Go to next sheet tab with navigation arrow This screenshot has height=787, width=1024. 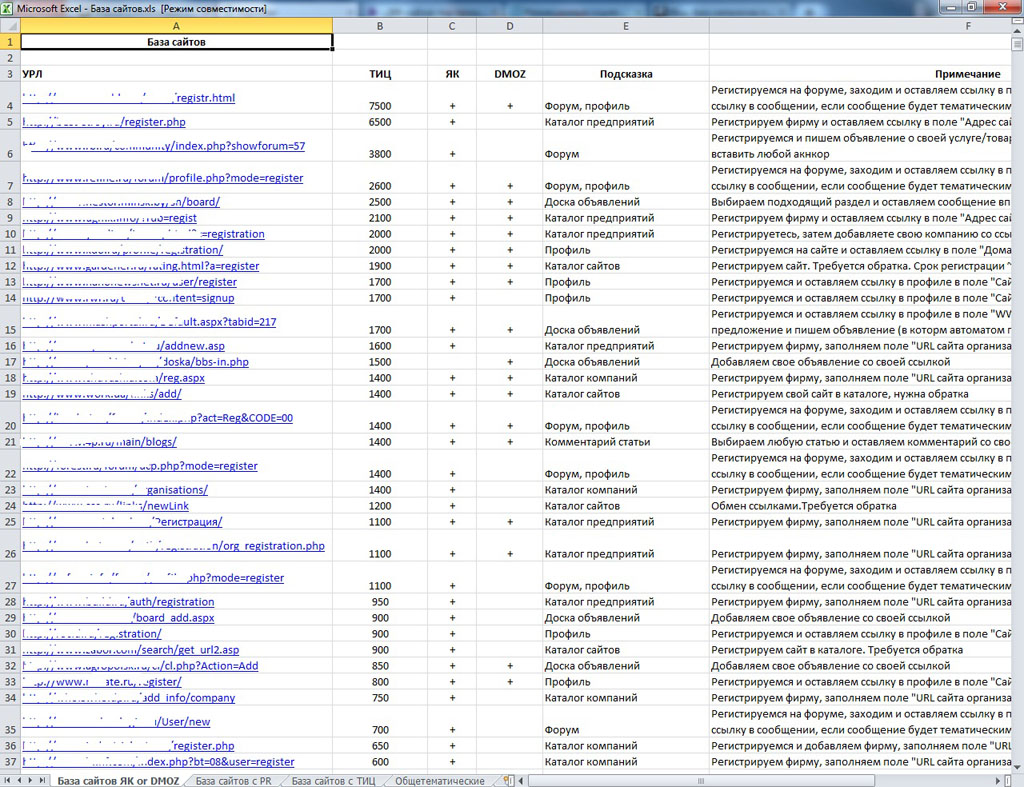click(30, 780)
